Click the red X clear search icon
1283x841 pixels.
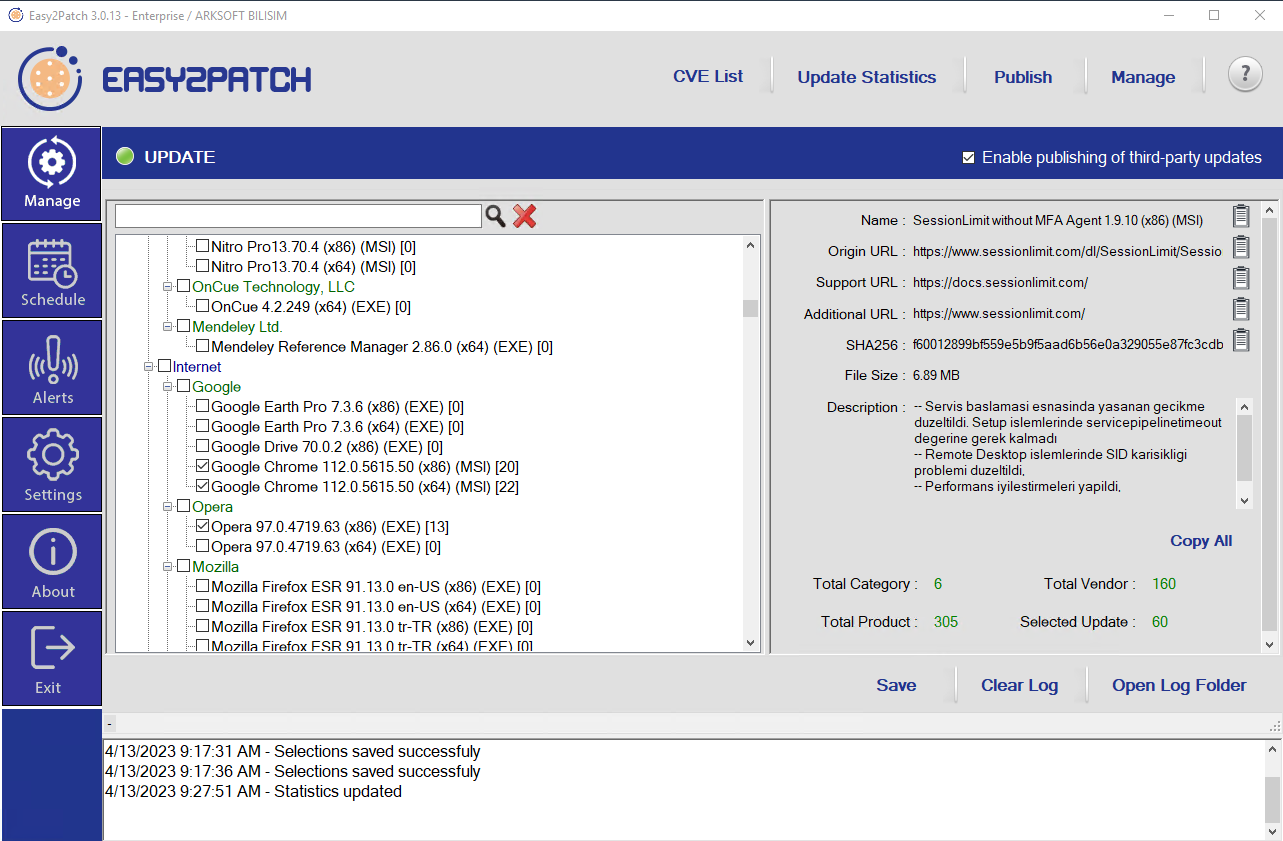(x=525, y=216)
